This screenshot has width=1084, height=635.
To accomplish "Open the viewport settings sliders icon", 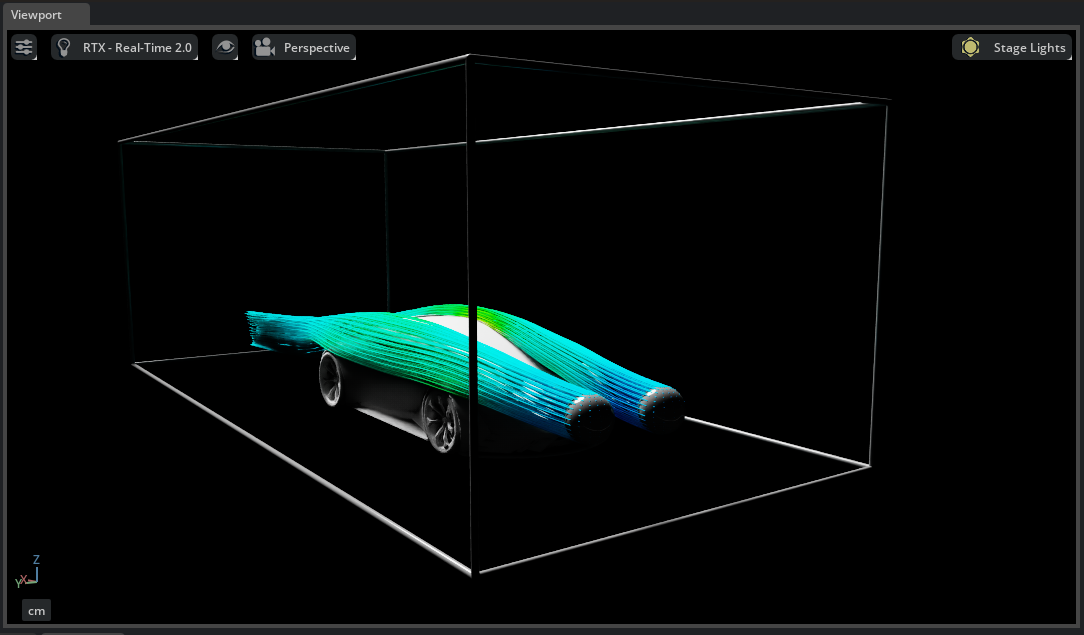I will [23, 46].
